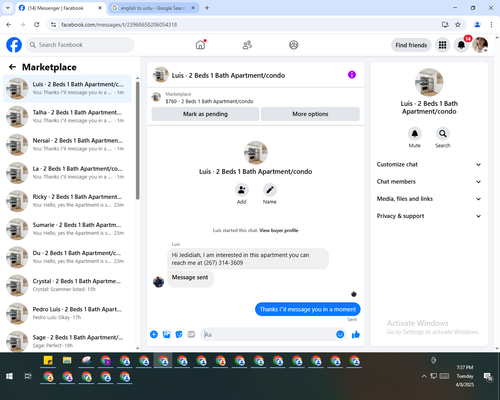
Task: Open the Windows Start button
Action: click(x=9, y=376)
